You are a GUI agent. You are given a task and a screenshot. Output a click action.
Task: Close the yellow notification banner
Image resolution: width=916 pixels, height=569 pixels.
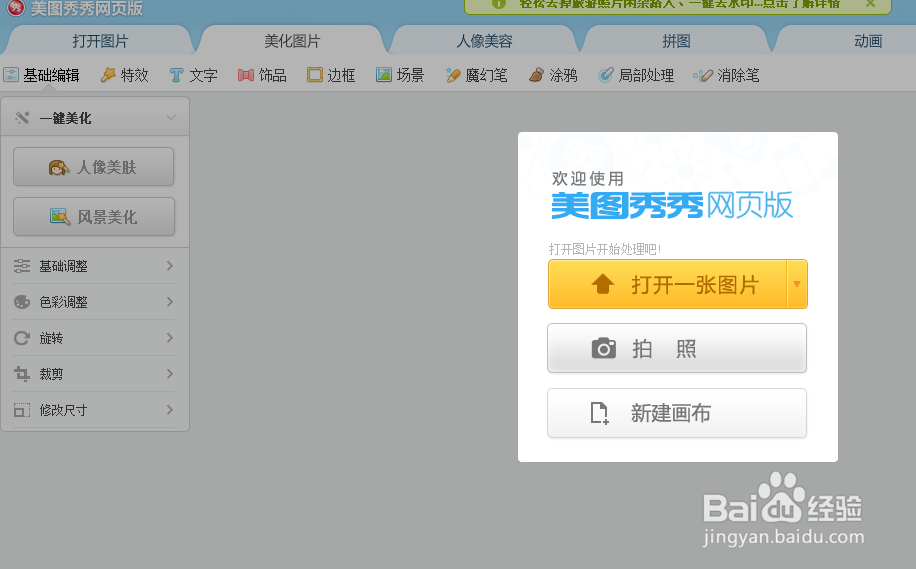(x=870, y=4)
